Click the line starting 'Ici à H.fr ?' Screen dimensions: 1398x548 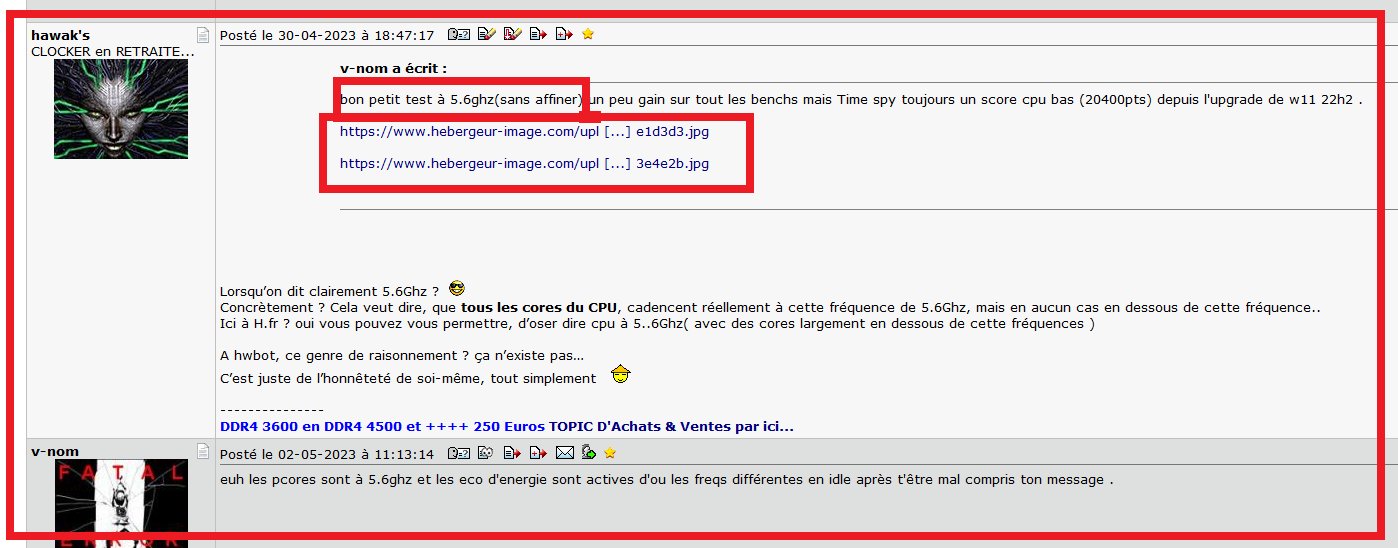(657, 323)
